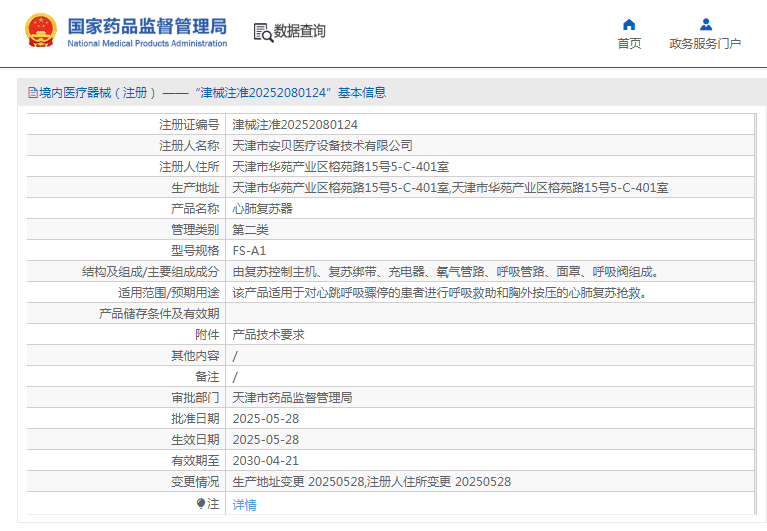Click National Medical Products Administration subtitle
The height and width of the screenshot is (531, 767).
[147, 44]
